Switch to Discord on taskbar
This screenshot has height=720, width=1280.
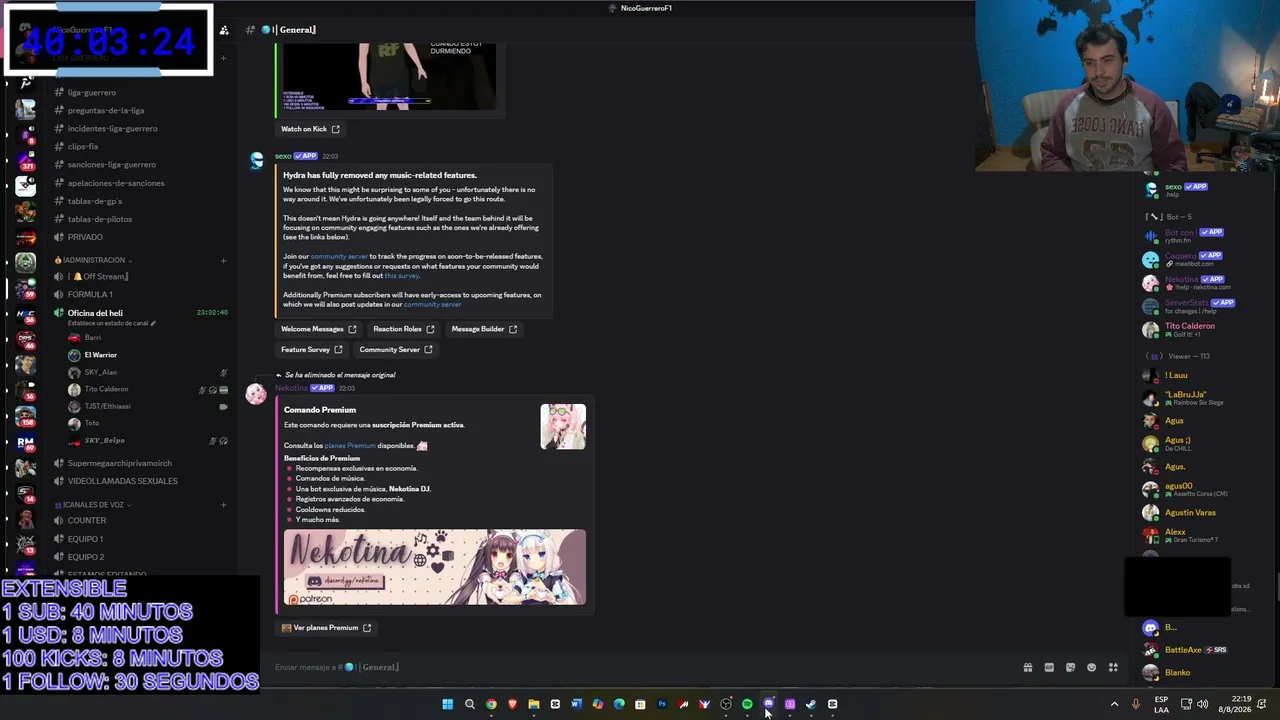pyautogui.click(x=768, y=704)
